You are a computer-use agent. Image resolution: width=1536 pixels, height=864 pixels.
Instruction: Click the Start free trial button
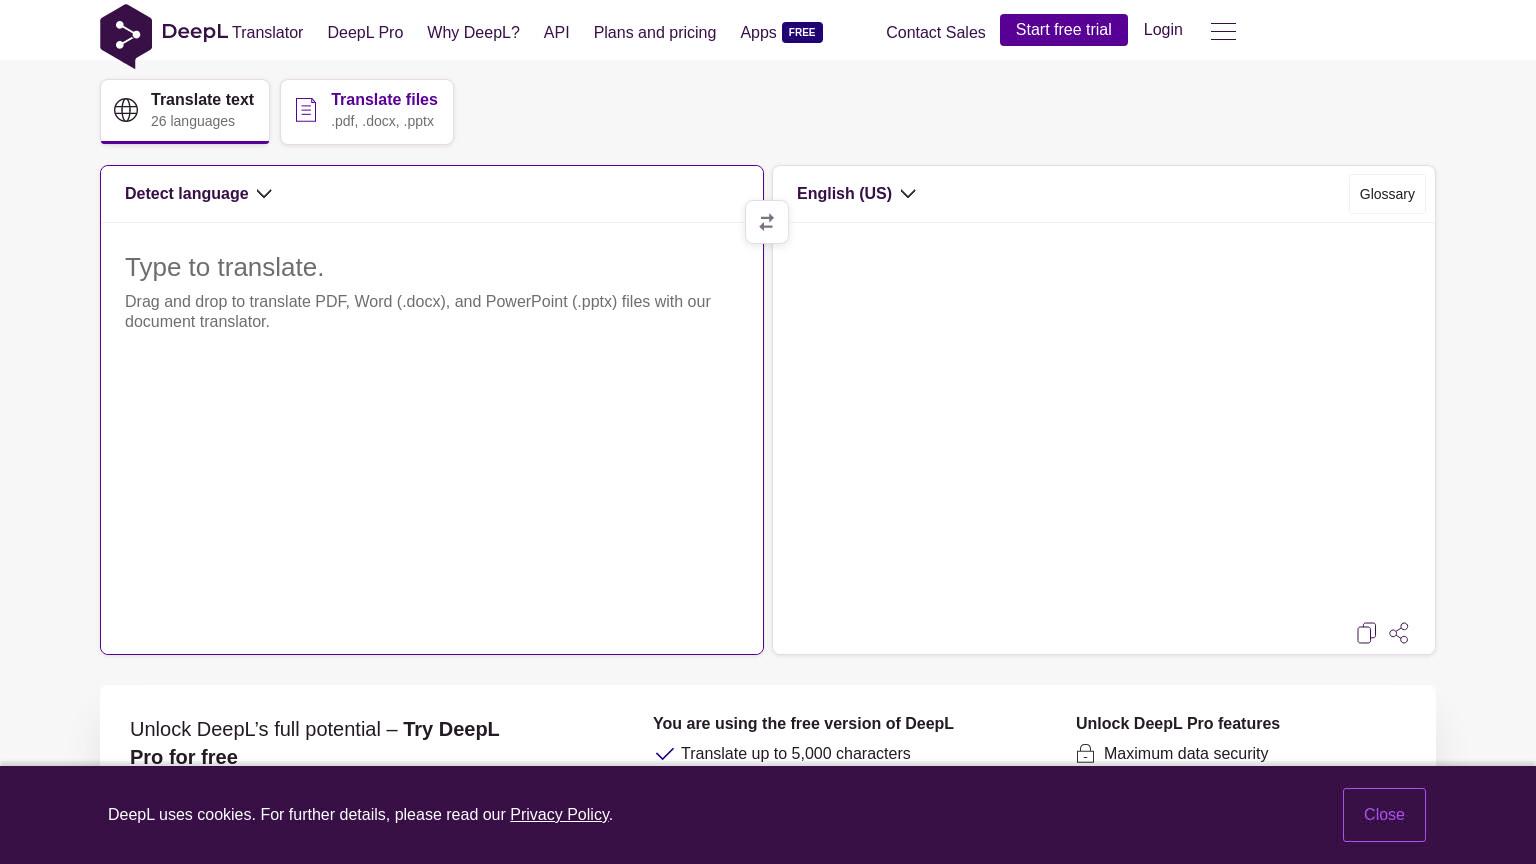click(x=1064, y=30)
